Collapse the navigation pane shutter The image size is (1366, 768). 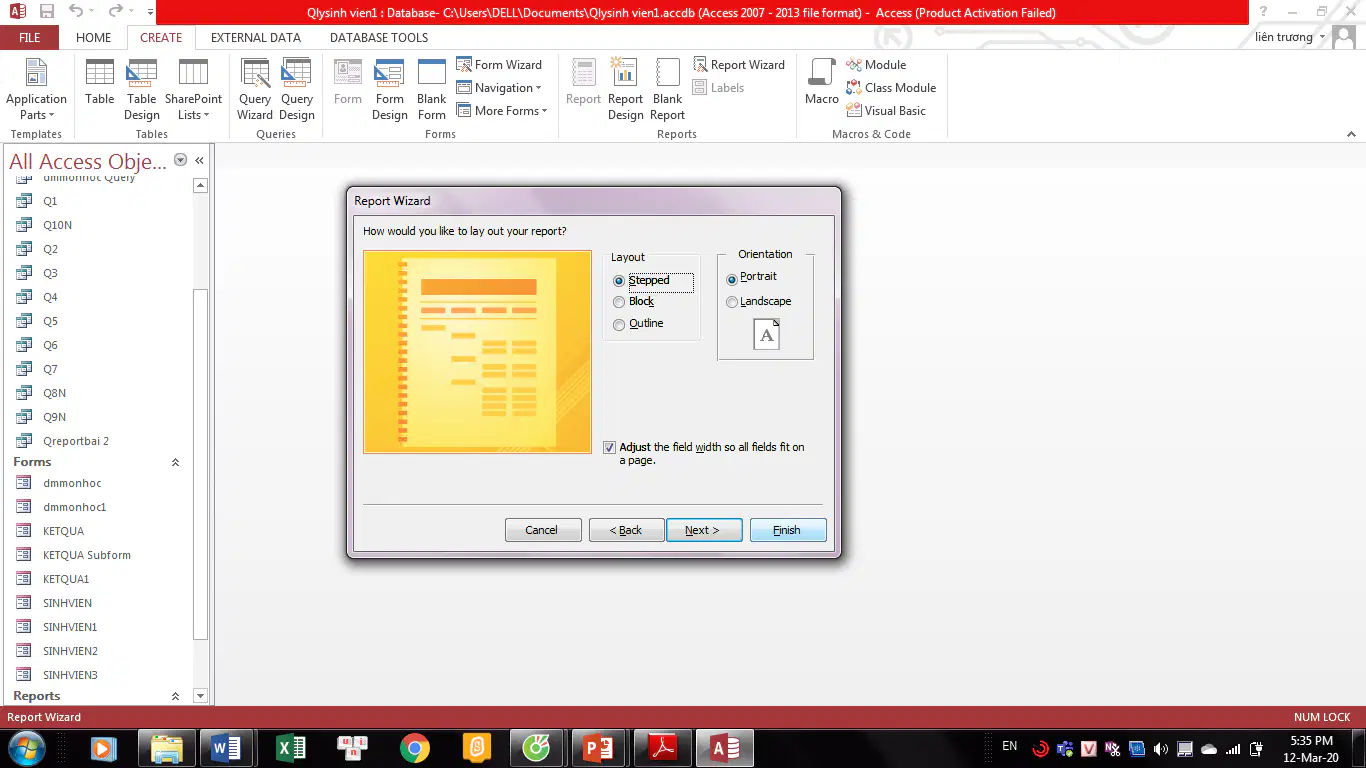199,160
